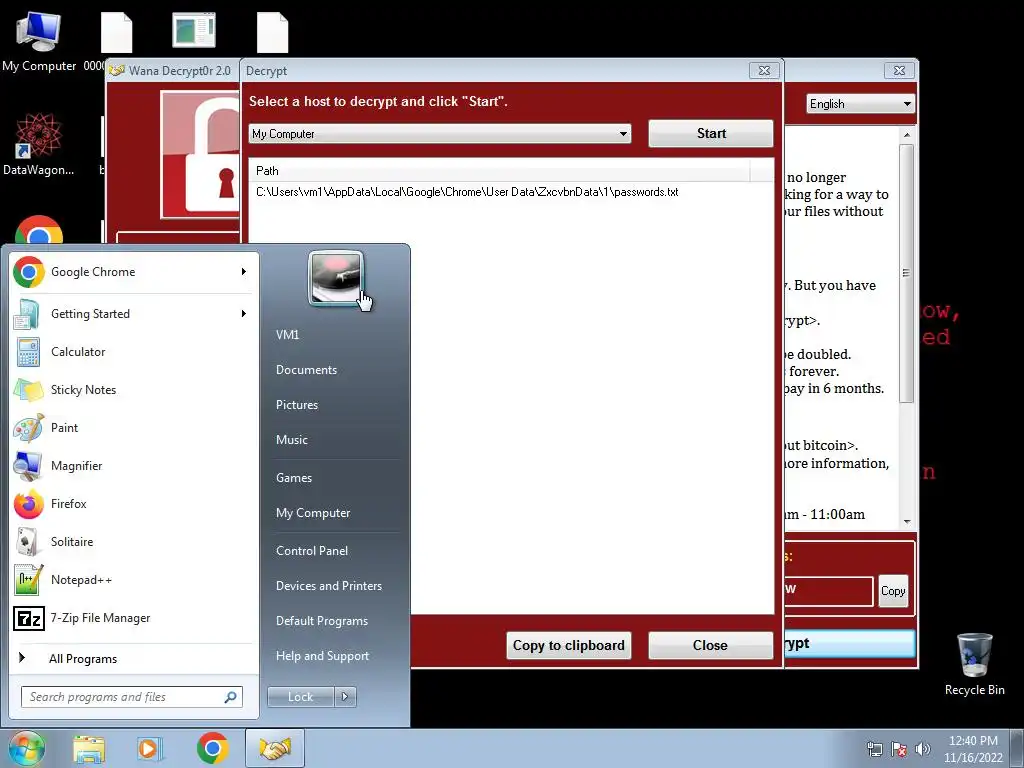Image resolution: width=1024 pixels, height=768 pixels.
Task: Open shutdown options arrow next to Lock
Action: (x=345, y=697)
